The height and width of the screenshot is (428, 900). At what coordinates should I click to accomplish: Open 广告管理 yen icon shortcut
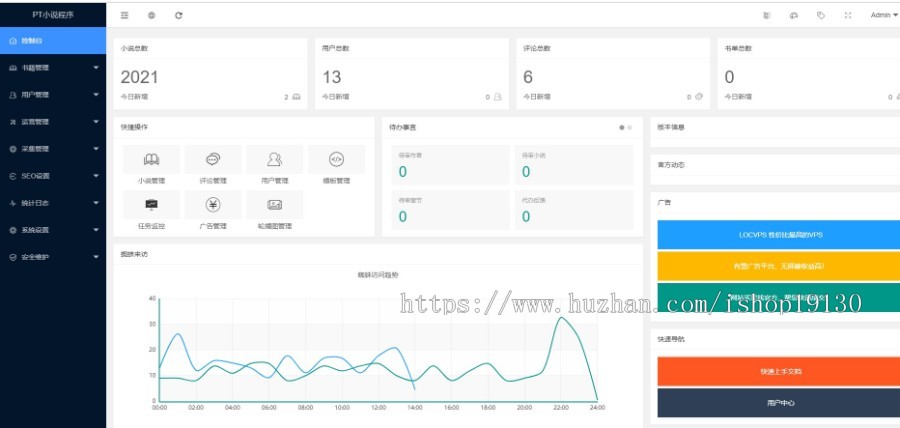(213, 205)
